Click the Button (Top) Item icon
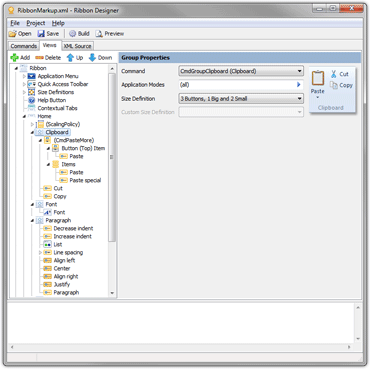Viewport: 370px width, 369px height. coord(56,148)
